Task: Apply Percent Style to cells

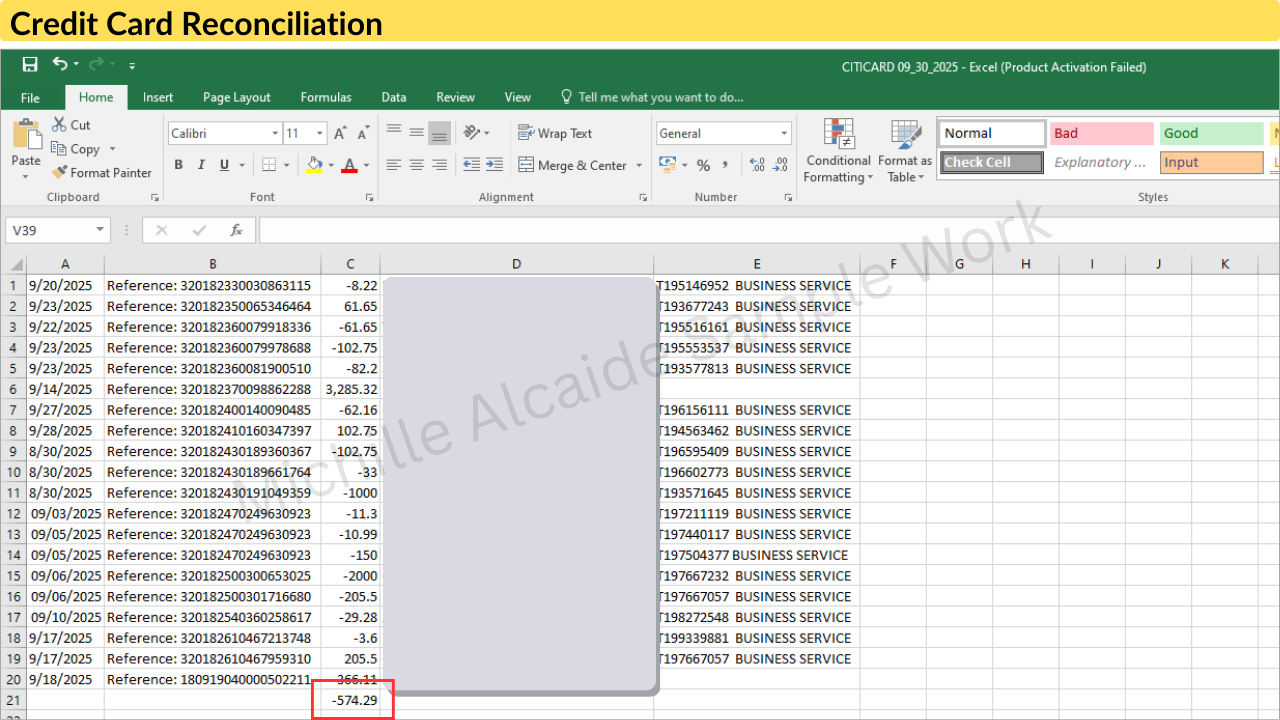Action: click(x=703, y=165)
